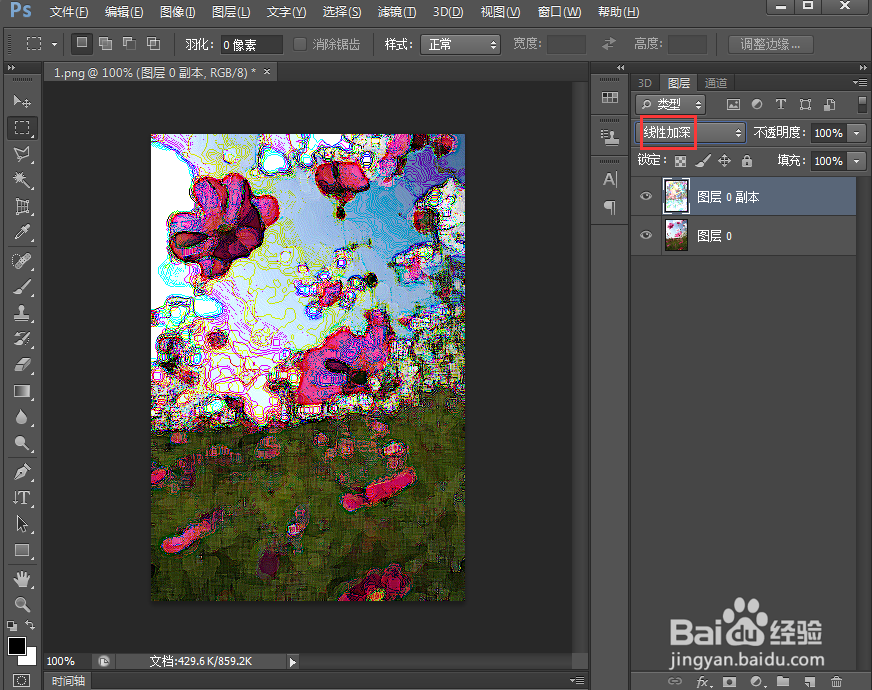Toggle pixel layer filter
This screenshot has height=690, width=872.
(x=734, y=104)
